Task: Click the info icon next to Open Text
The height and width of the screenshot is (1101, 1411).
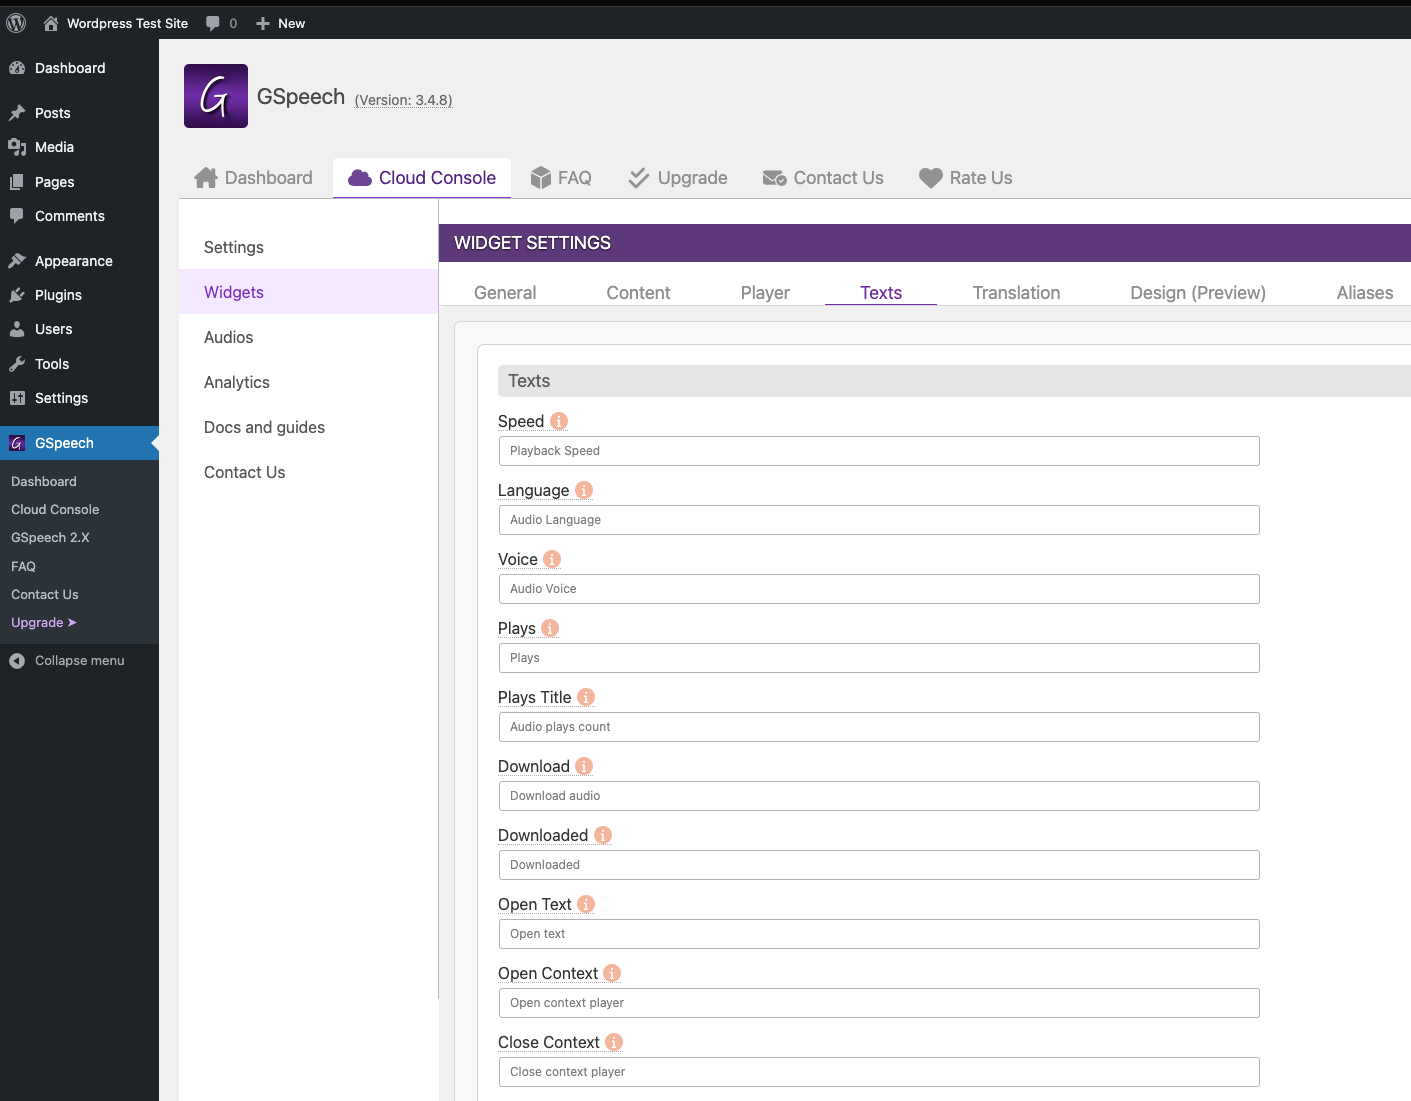Action: click(586, 904)
